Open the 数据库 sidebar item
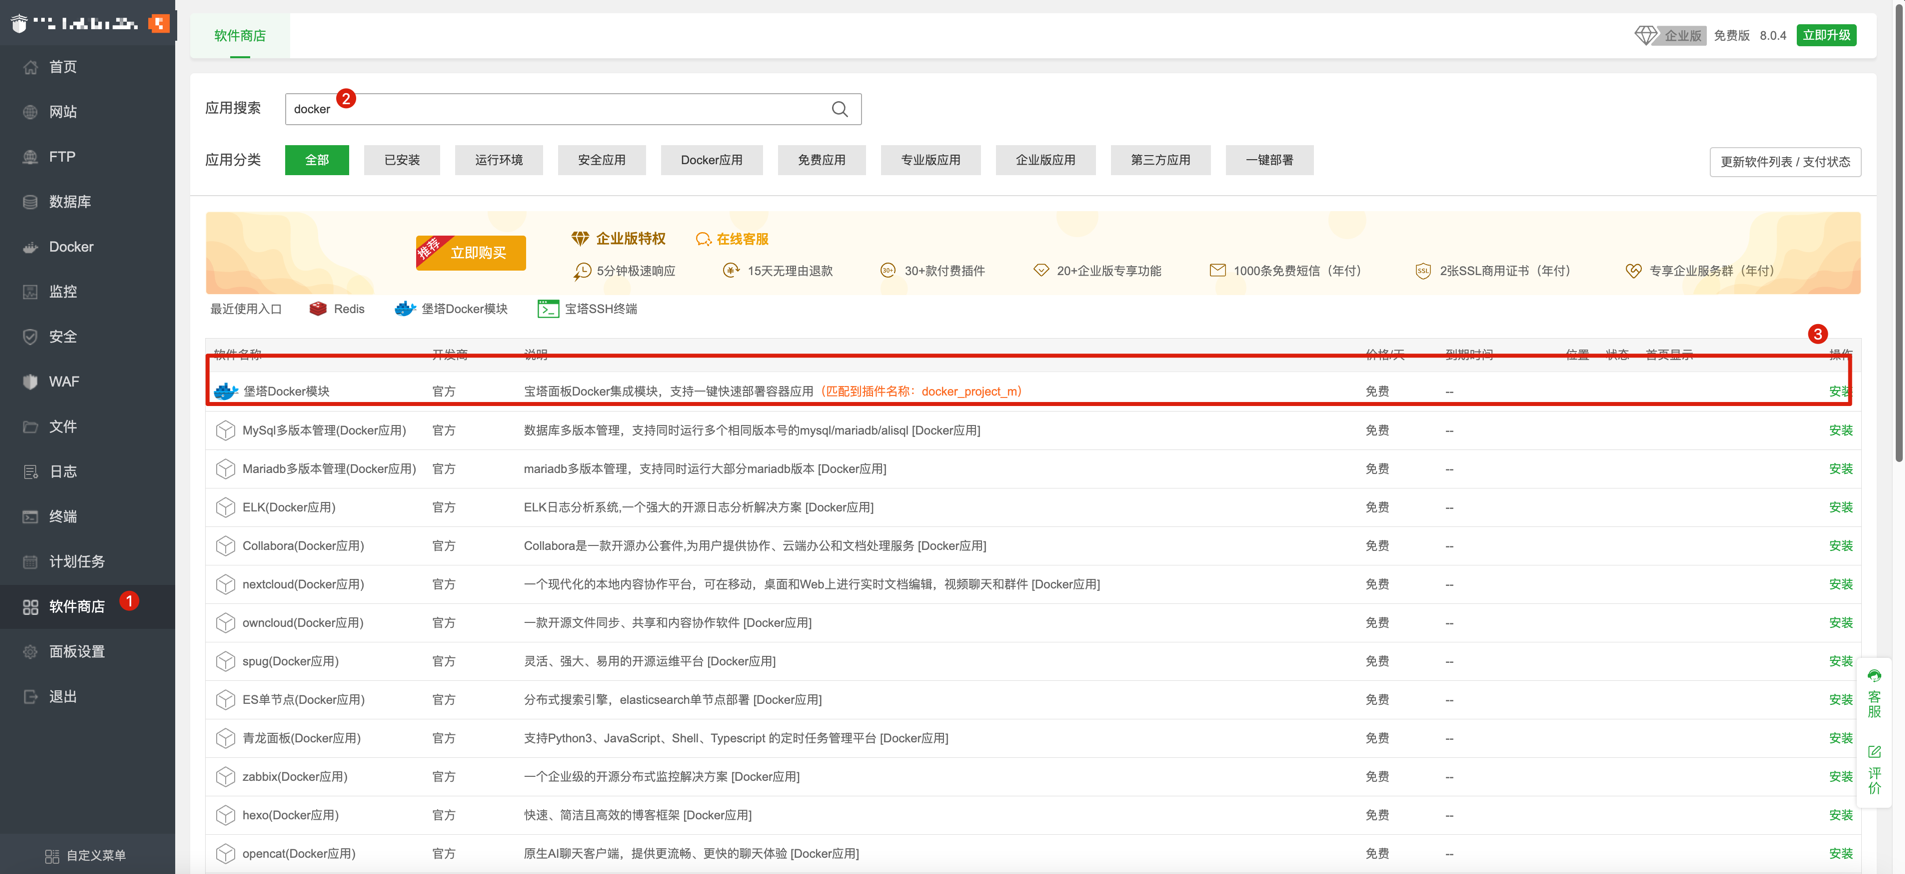Viewport: 1905px width, 874px height. point(88,202)
